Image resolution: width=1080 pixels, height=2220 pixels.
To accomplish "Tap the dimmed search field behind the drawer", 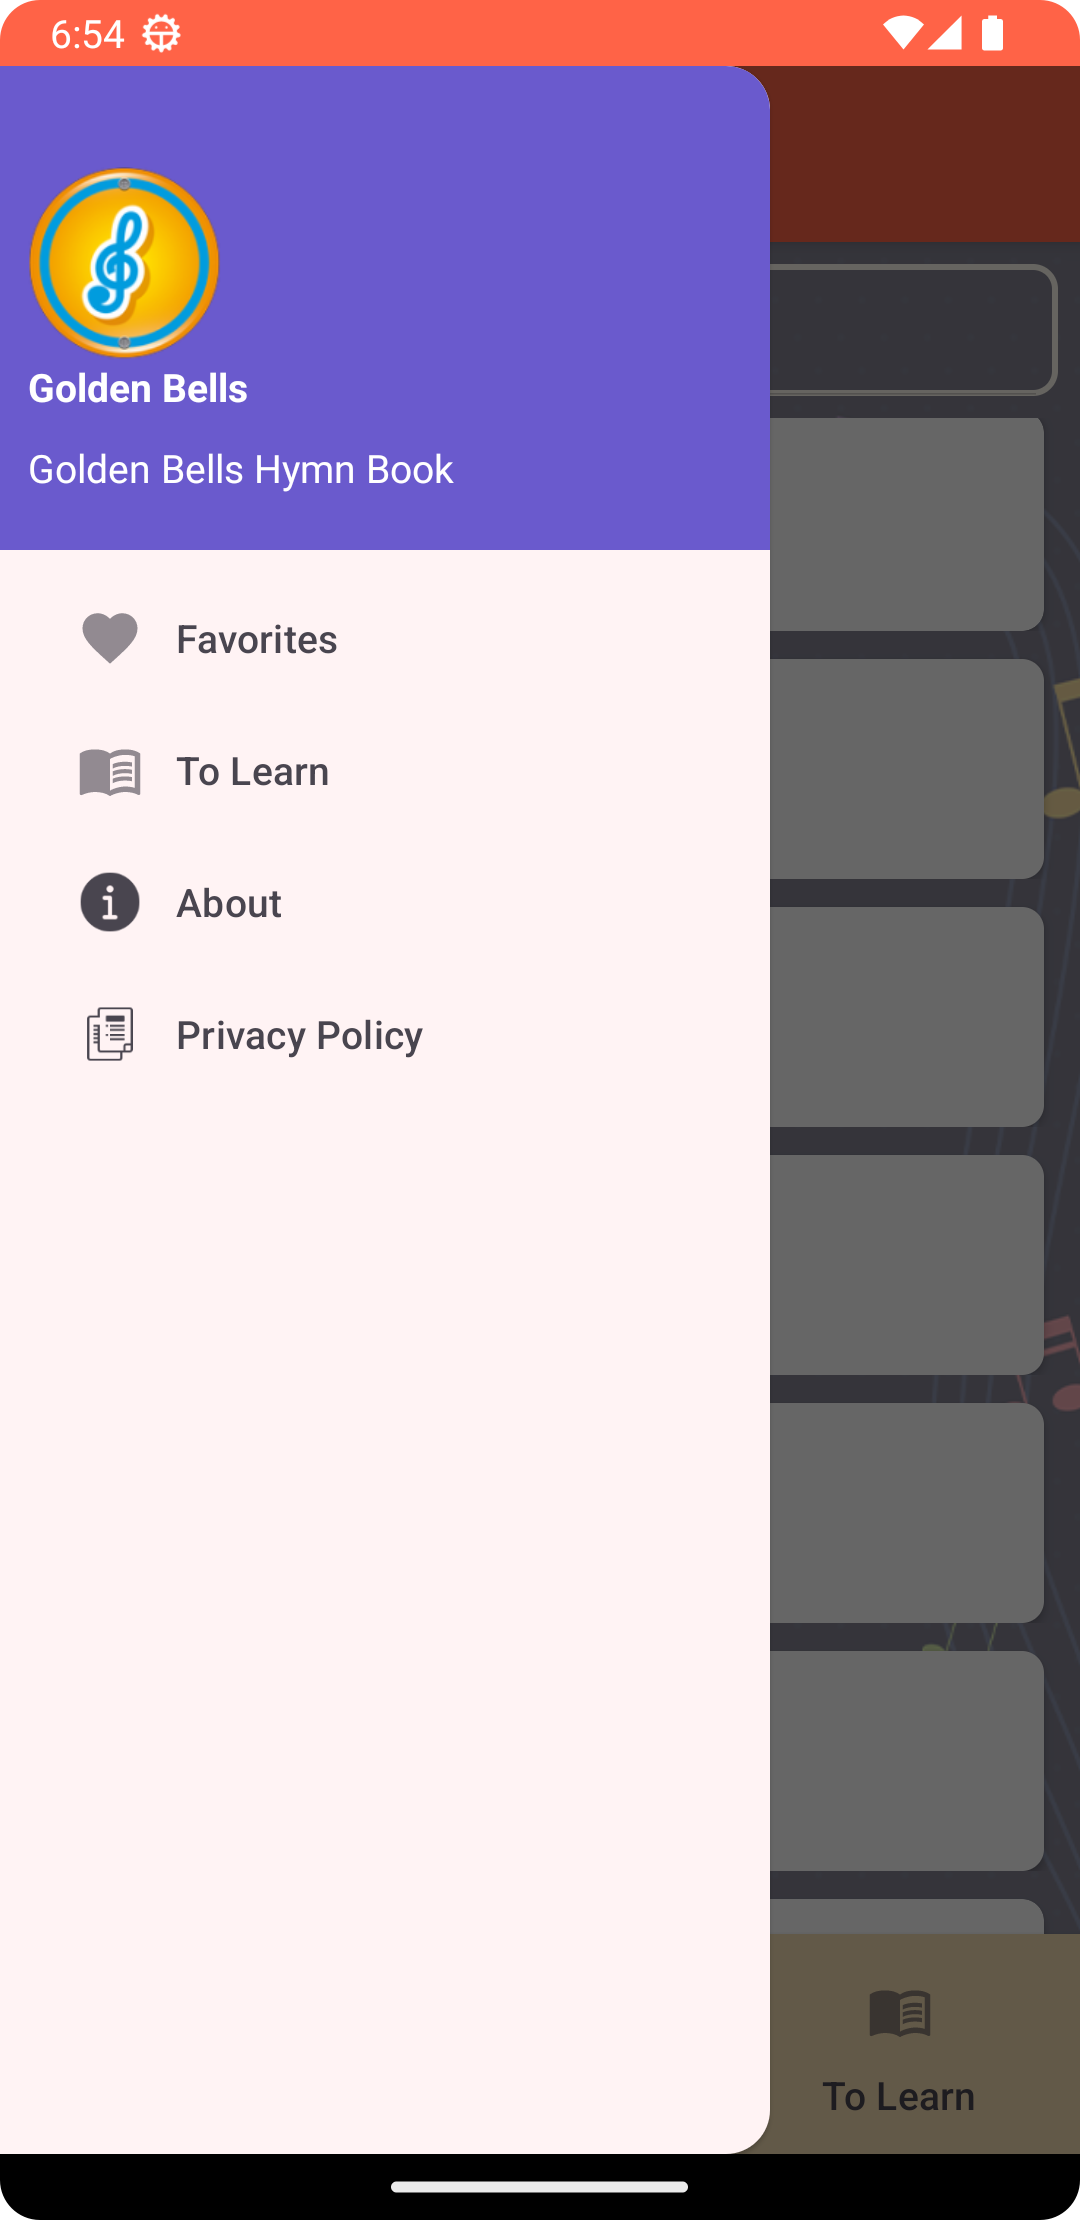I will tap(912, 329).
